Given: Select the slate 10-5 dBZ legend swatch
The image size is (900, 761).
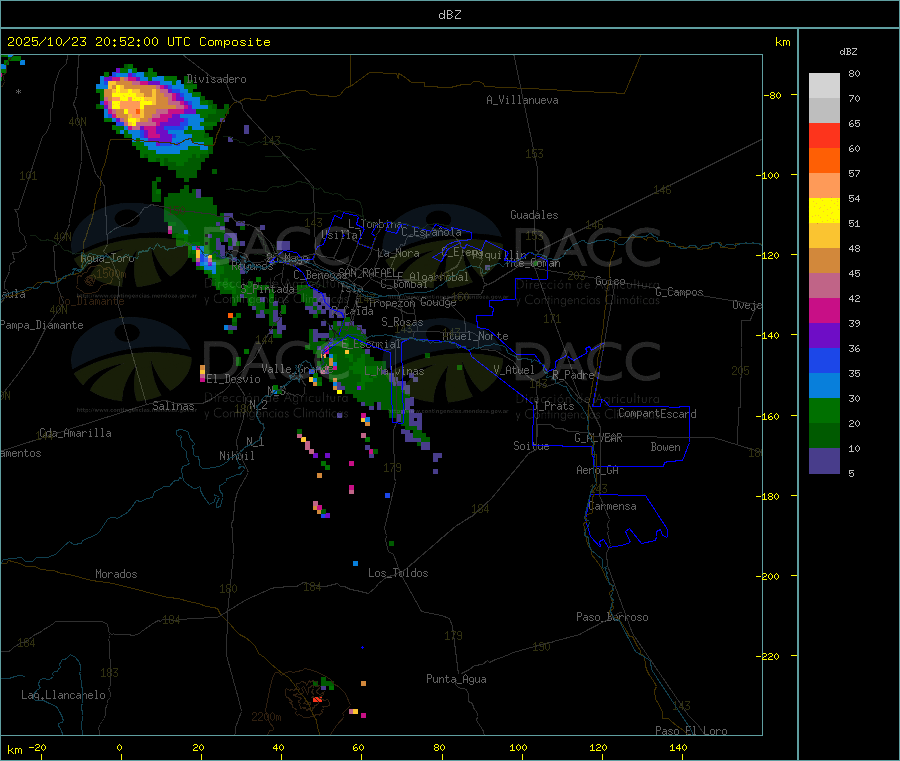Looking at the screenshot, I should click(824, 461).
